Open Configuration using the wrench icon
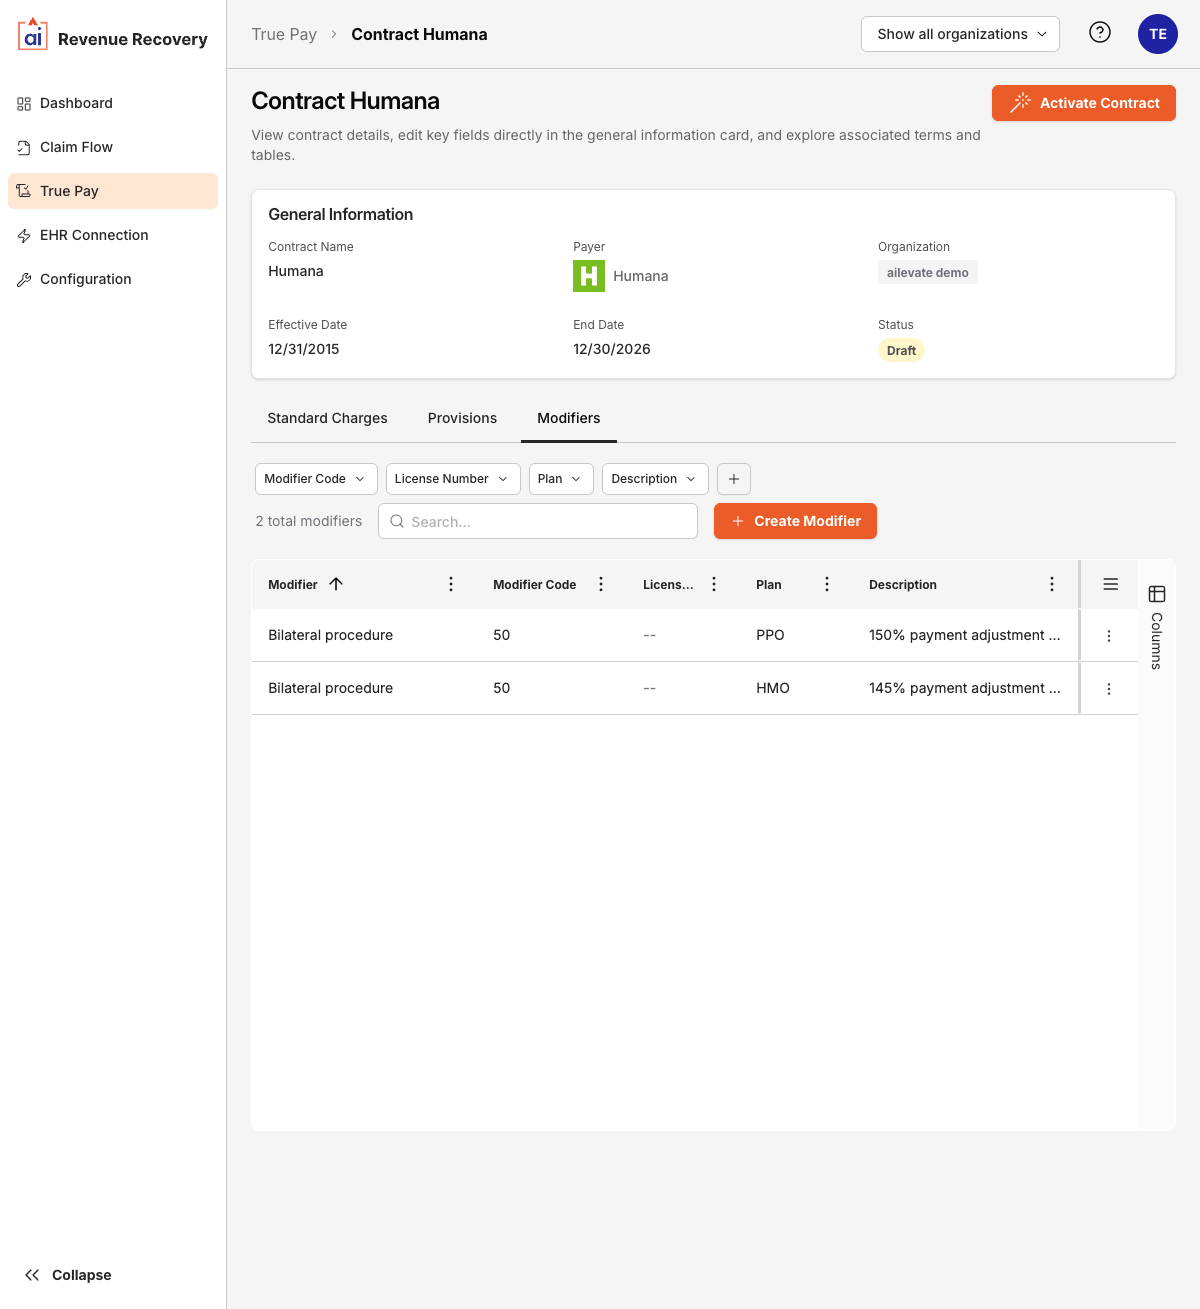The height and width of the screenshot is (1309, 1200). (x=24, y=279)
